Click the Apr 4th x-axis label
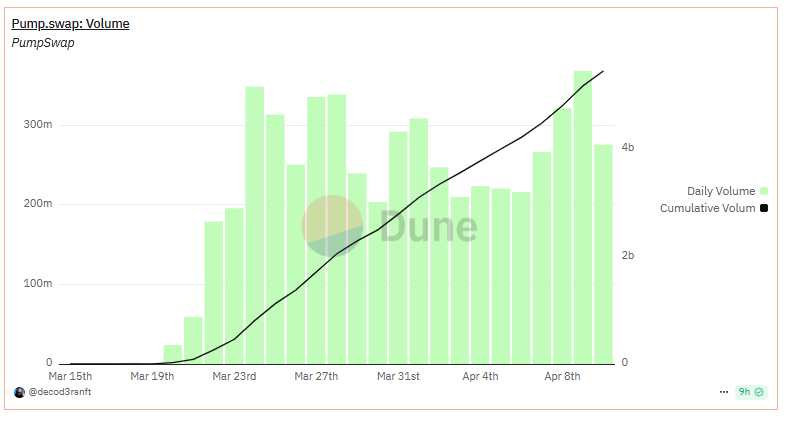 tap(481, 377)
